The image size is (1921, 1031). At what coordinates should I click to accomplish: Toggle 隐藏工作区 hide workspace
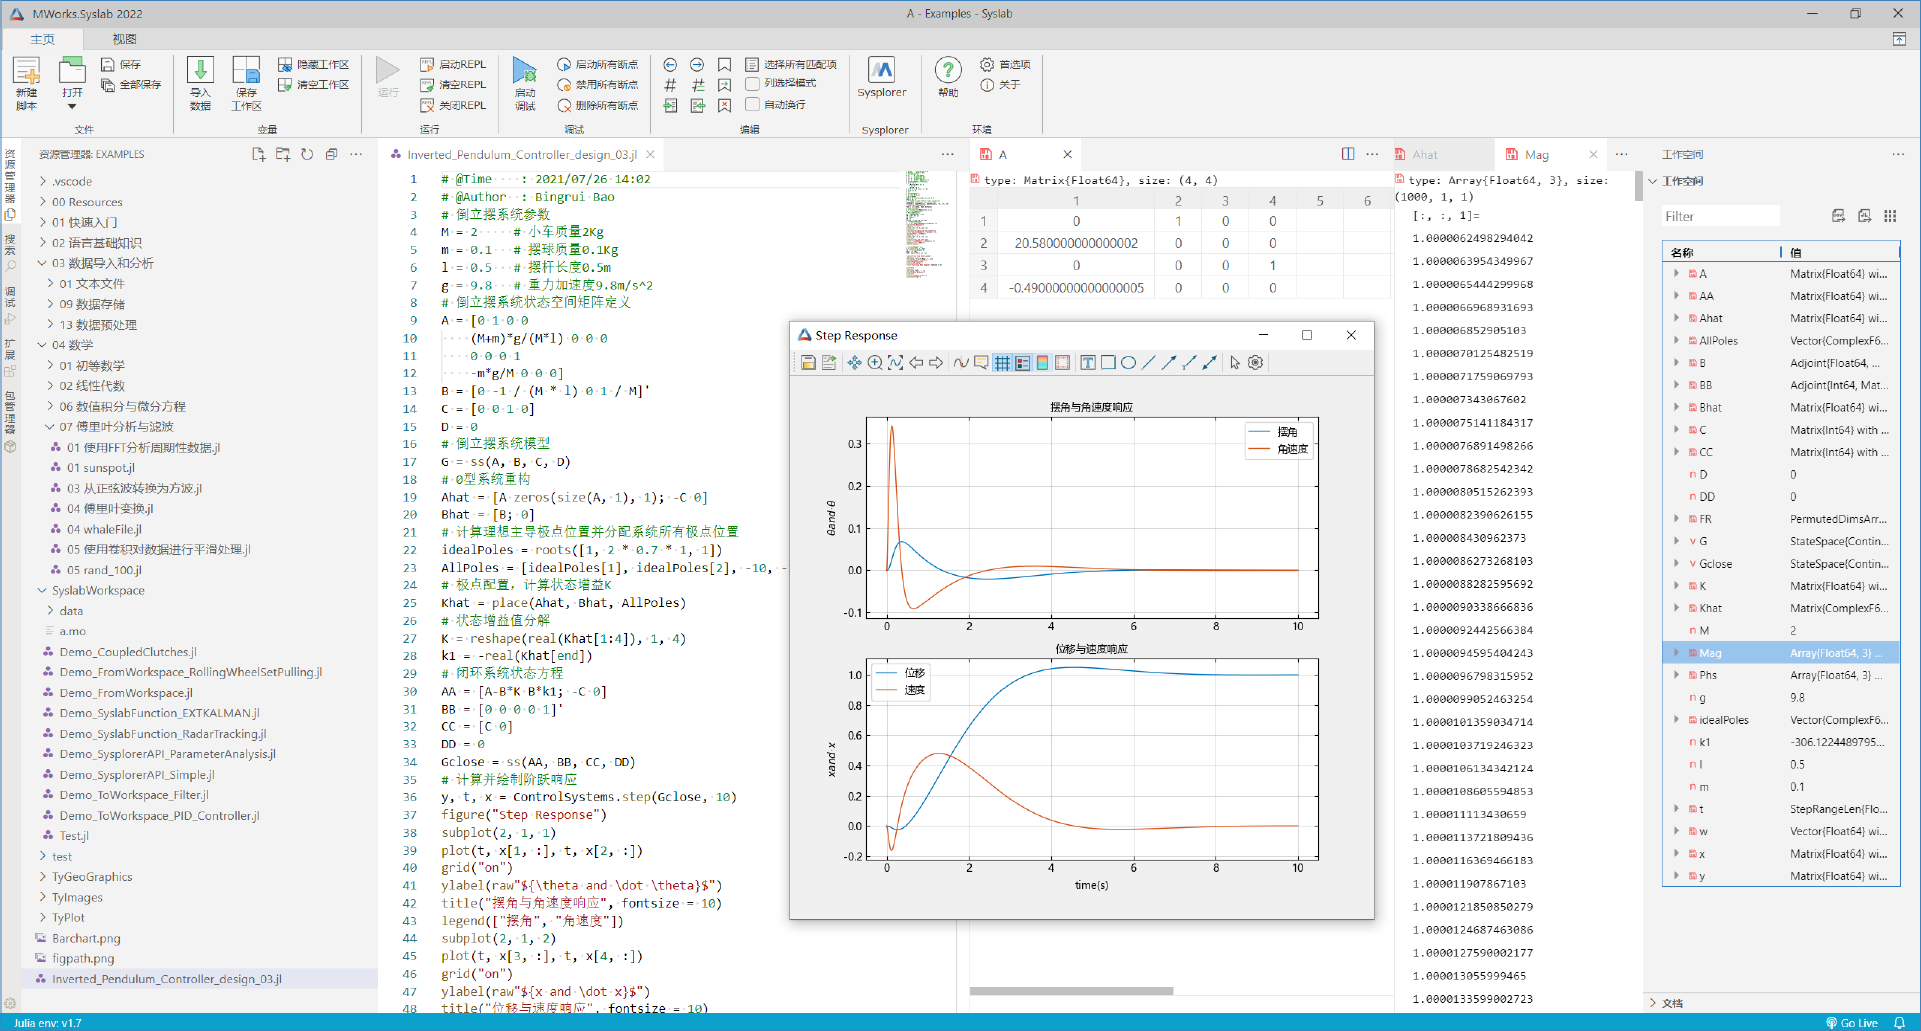(313, 64)
